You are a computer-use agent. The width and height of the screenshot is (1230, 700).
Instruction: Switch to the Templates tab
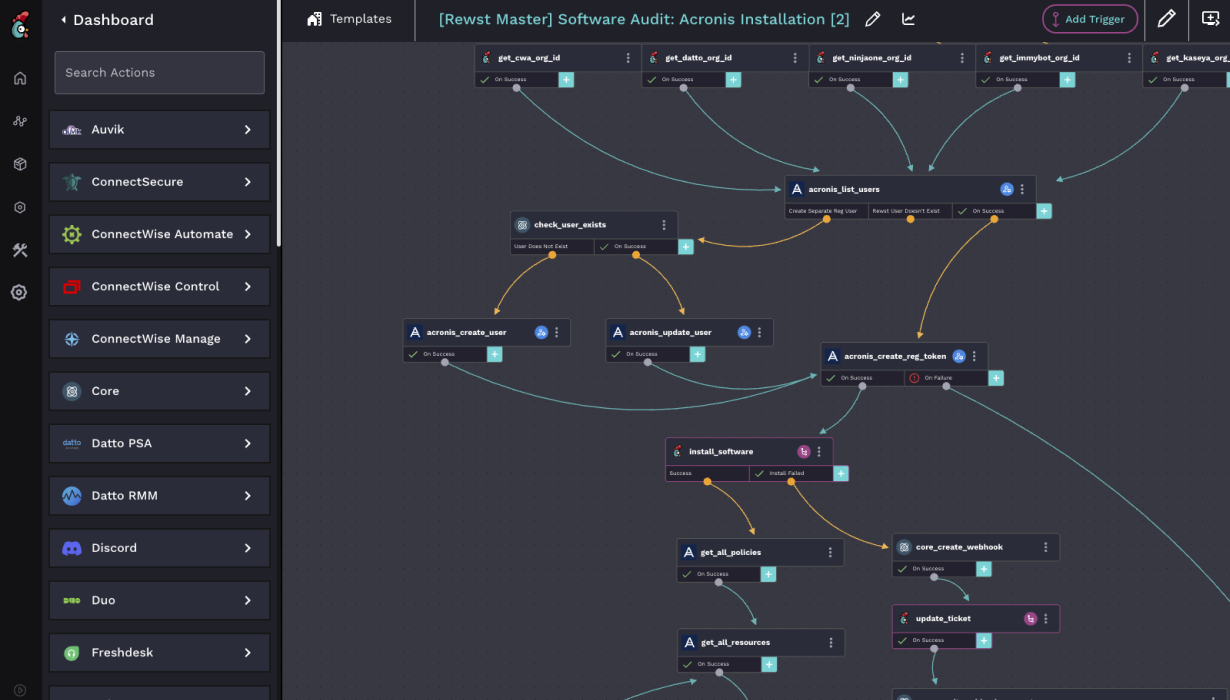(348, 19)
